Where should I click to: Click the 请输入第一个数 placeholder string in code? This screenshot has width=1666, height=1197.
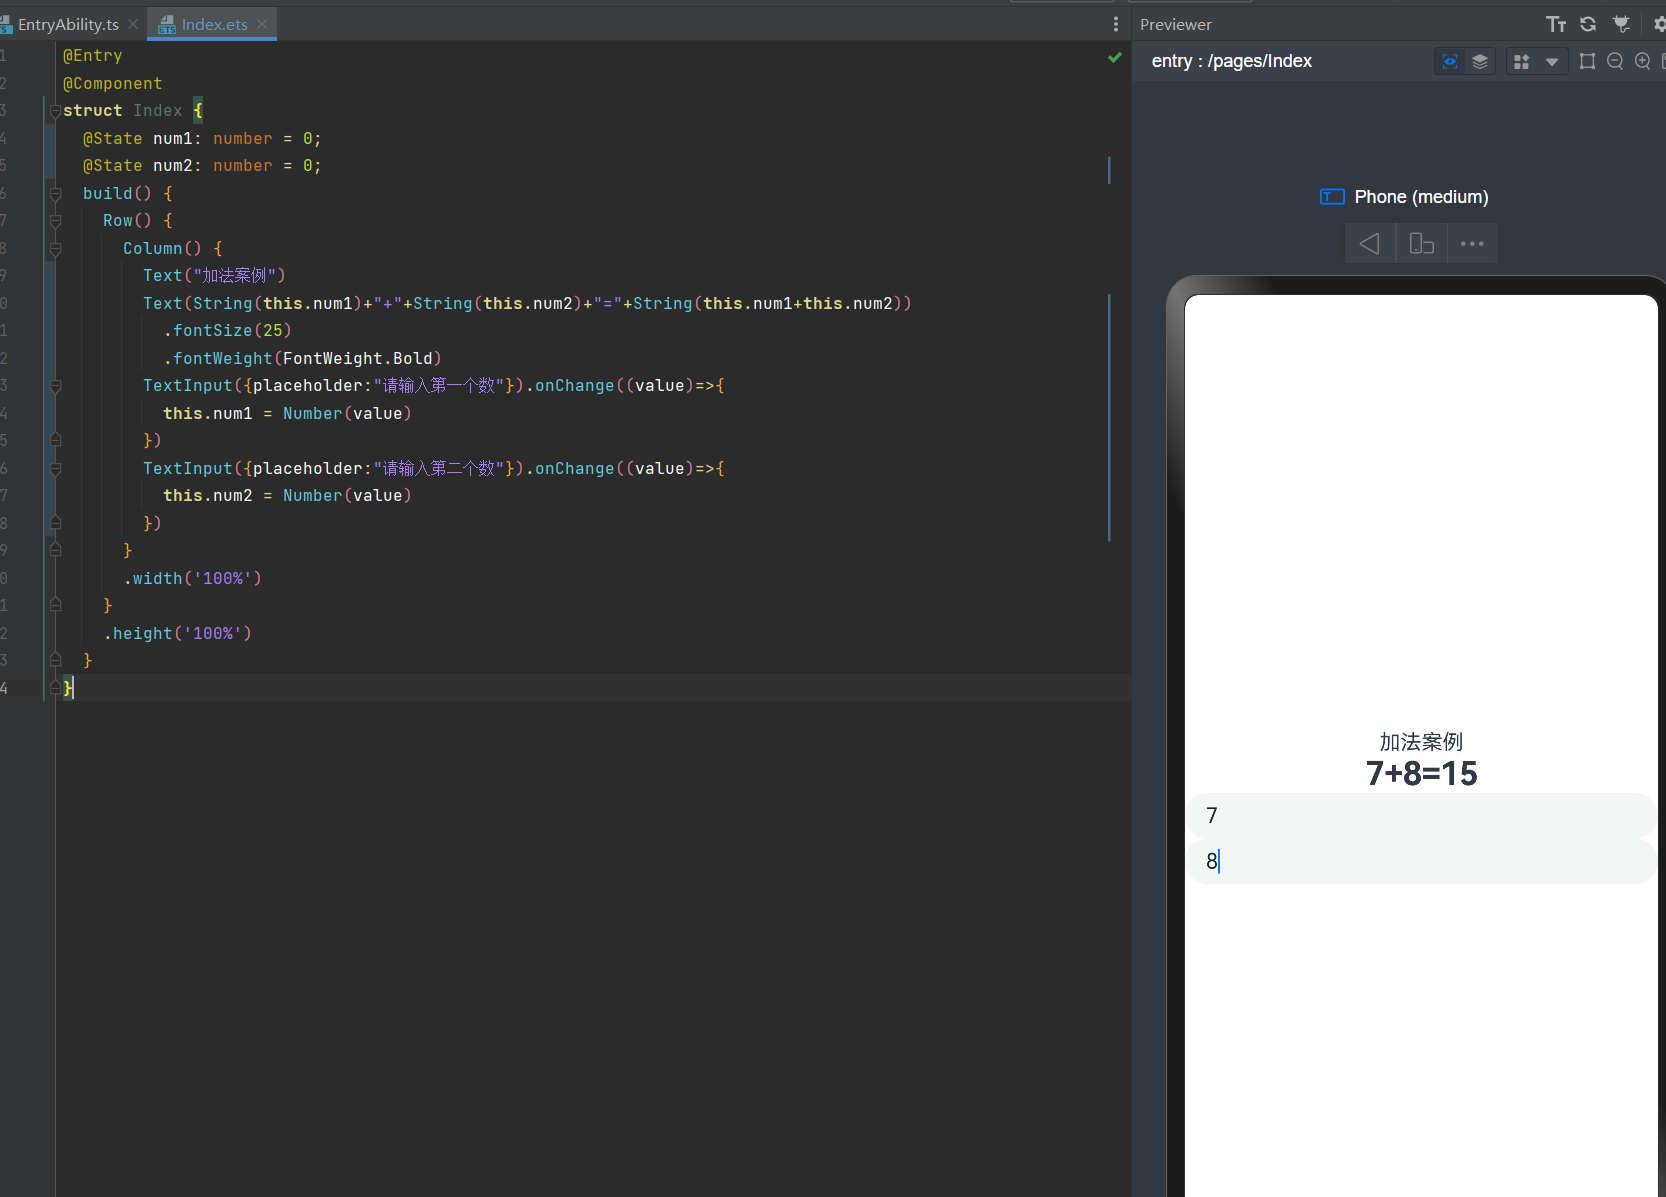439,386
